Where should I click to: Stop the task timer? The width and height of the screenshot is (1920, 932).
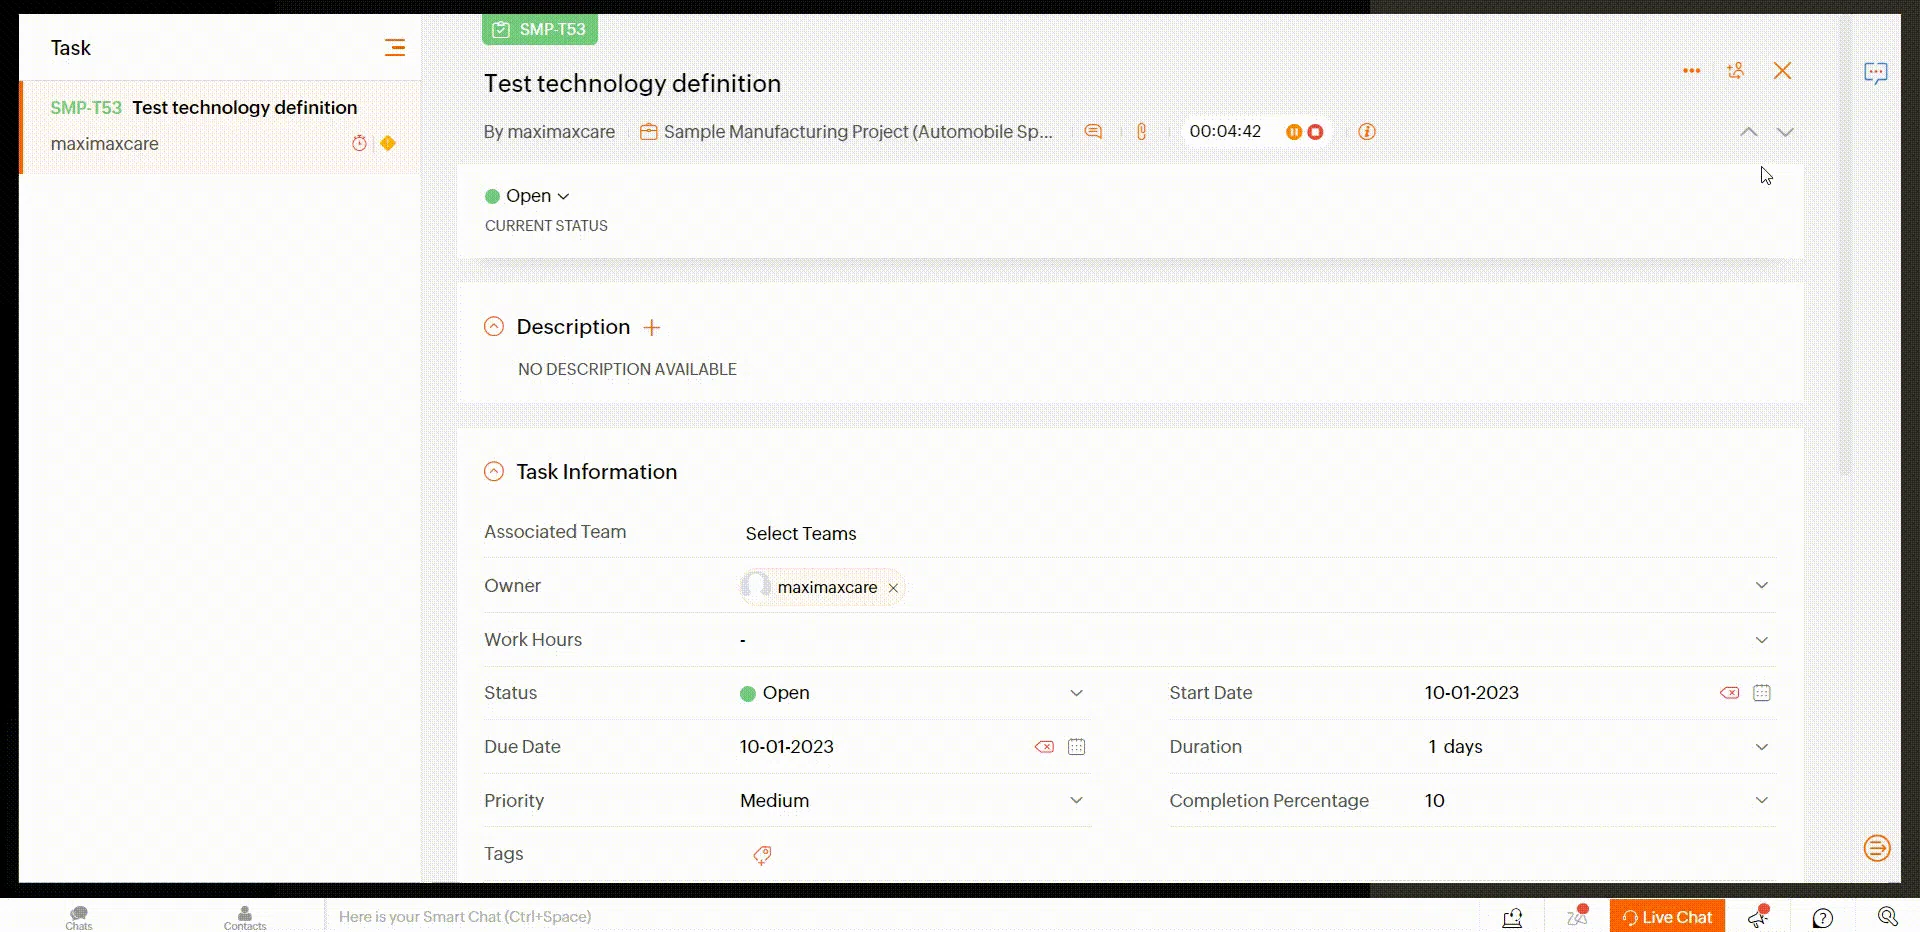click(1316, 132)
